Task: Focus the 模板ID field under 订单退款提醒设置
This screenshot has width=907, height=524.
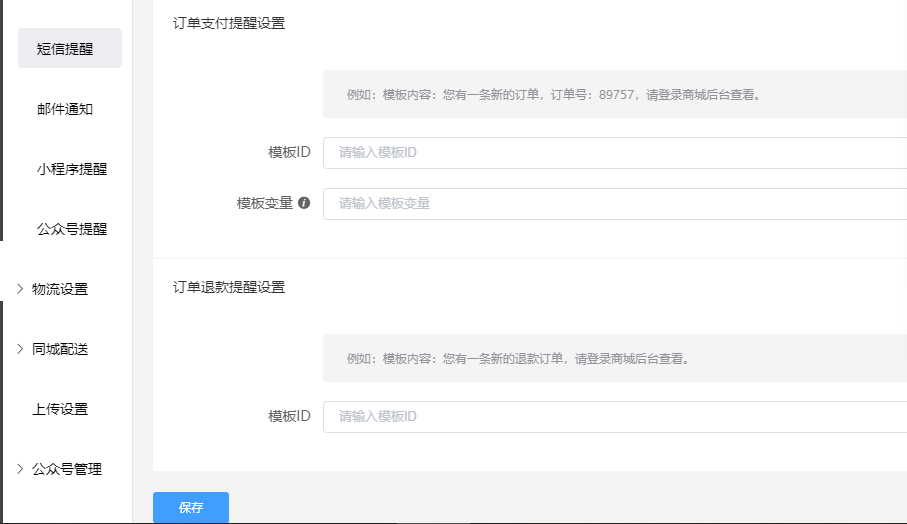Action: (x=615, y=417)
